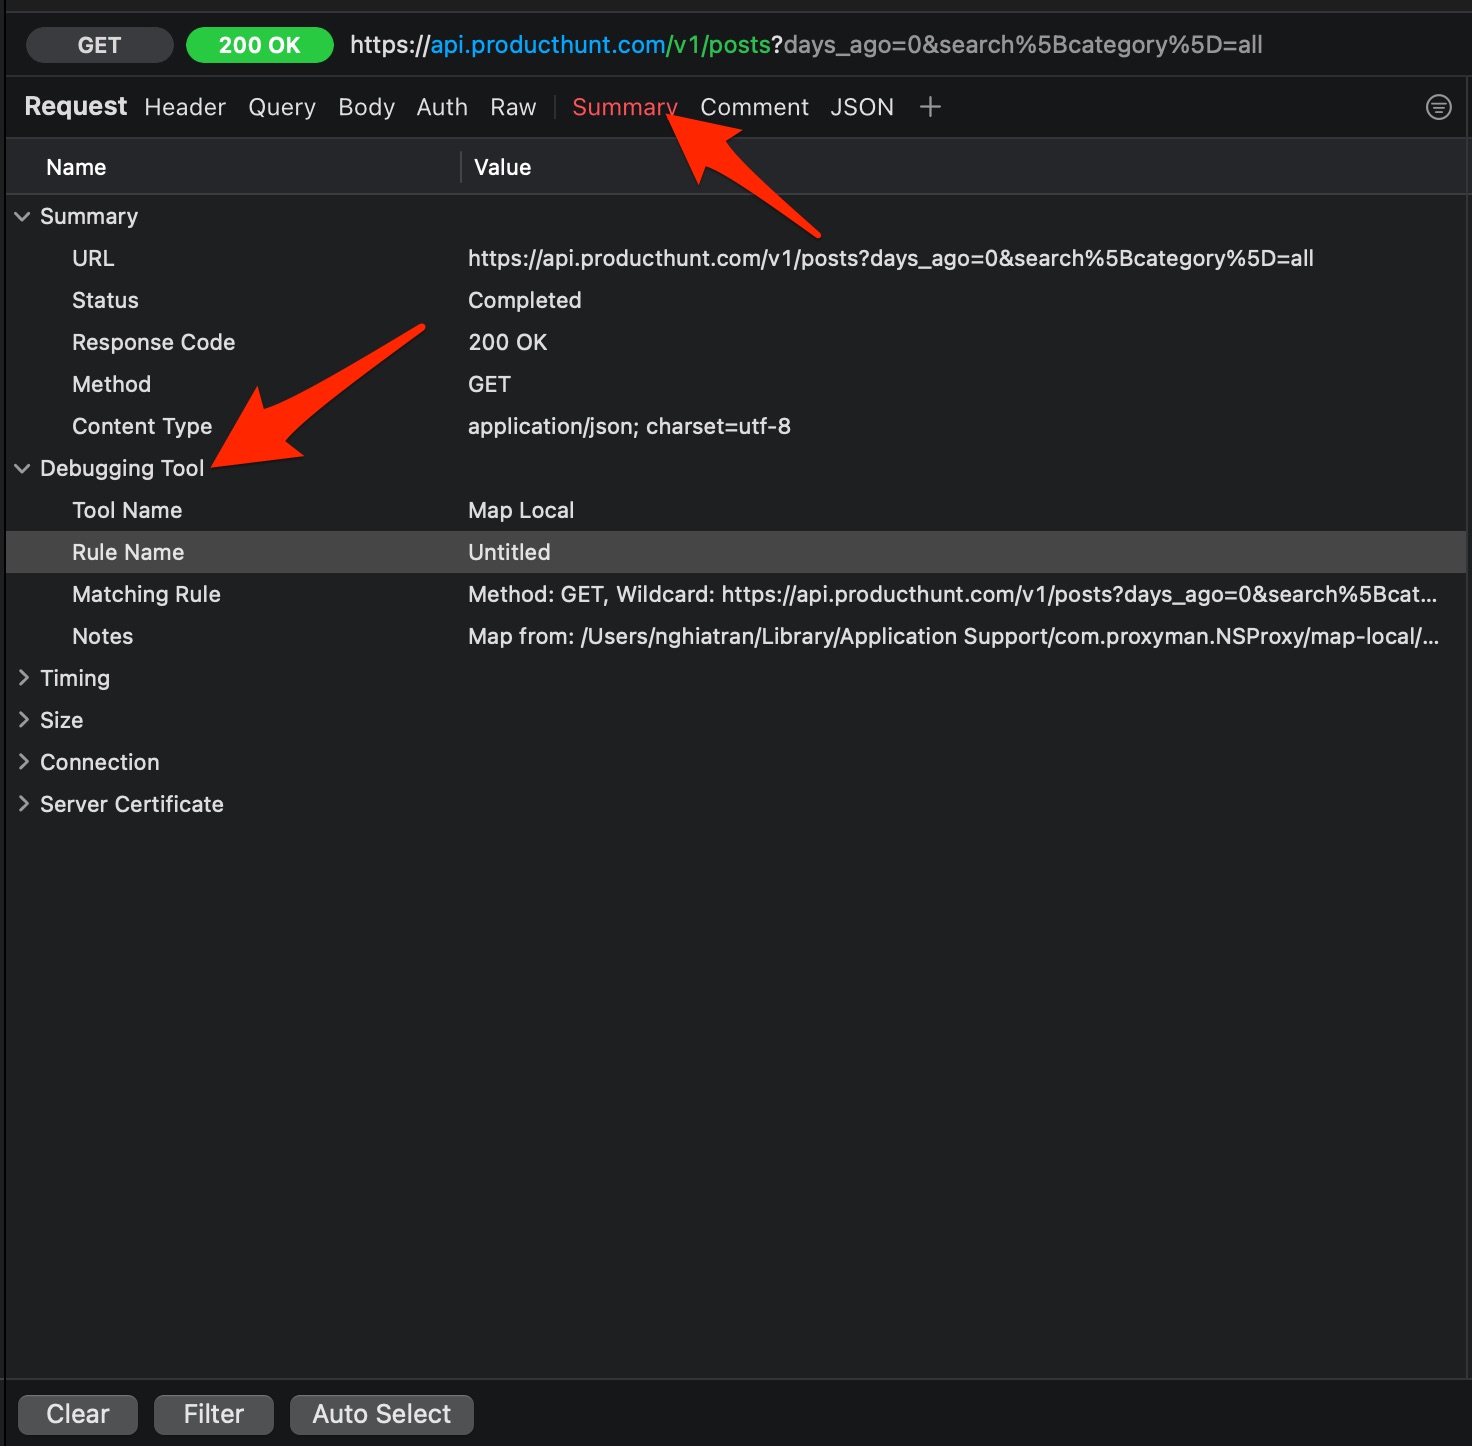Expand the Server Certificate section
This screenshot has height=1446, width=1472.
pos(23,804)
